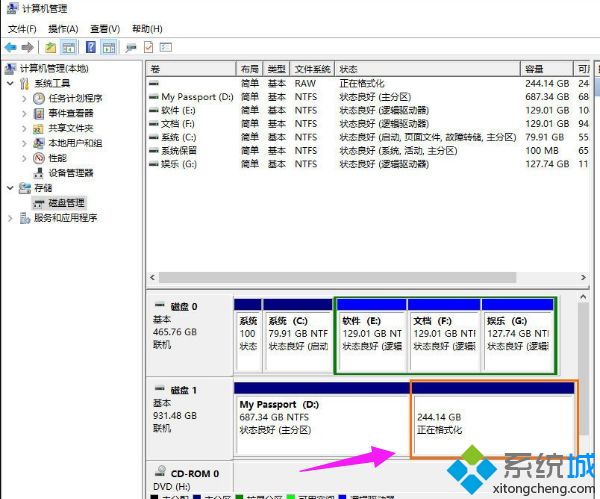600x499 pixels.
Task: Open the 查看(V) menu
Action: (x=105, y=29)
